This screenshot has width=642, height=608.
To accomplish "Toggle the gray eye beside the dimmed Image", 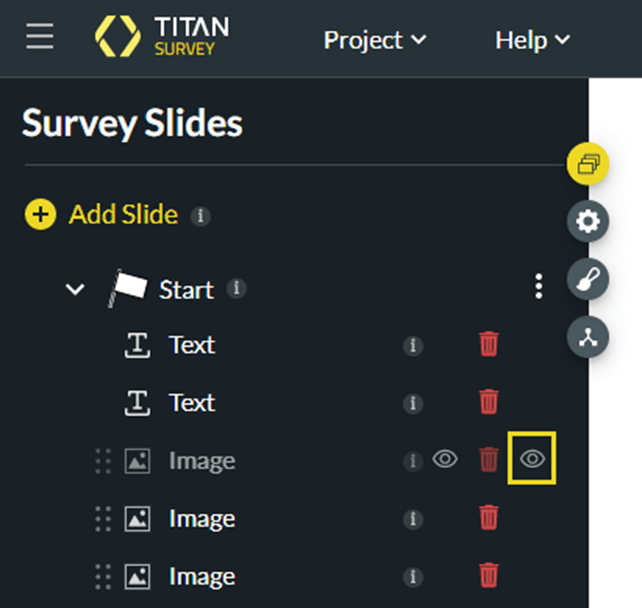I will [x=445, y=459].
